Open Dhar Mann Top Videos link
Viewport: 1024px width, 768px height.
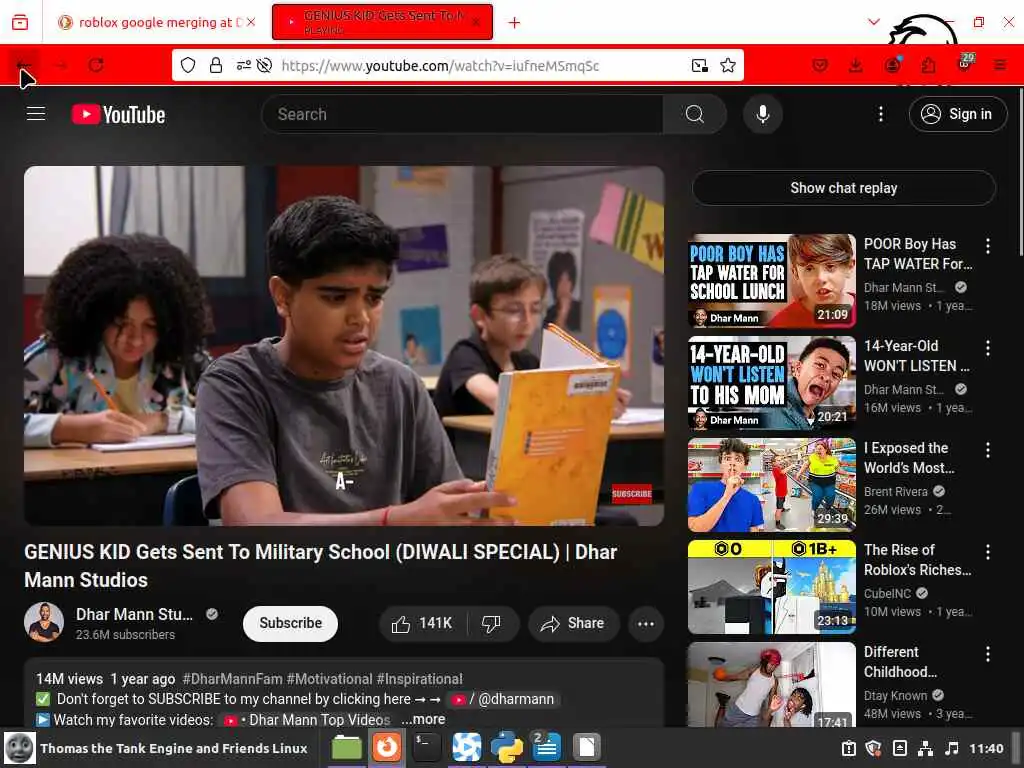point(307,720)
